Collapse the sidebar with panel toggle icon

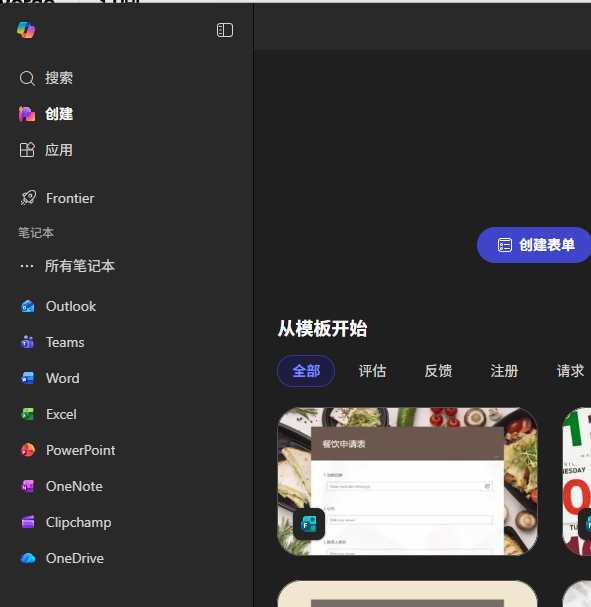(224, 30)
